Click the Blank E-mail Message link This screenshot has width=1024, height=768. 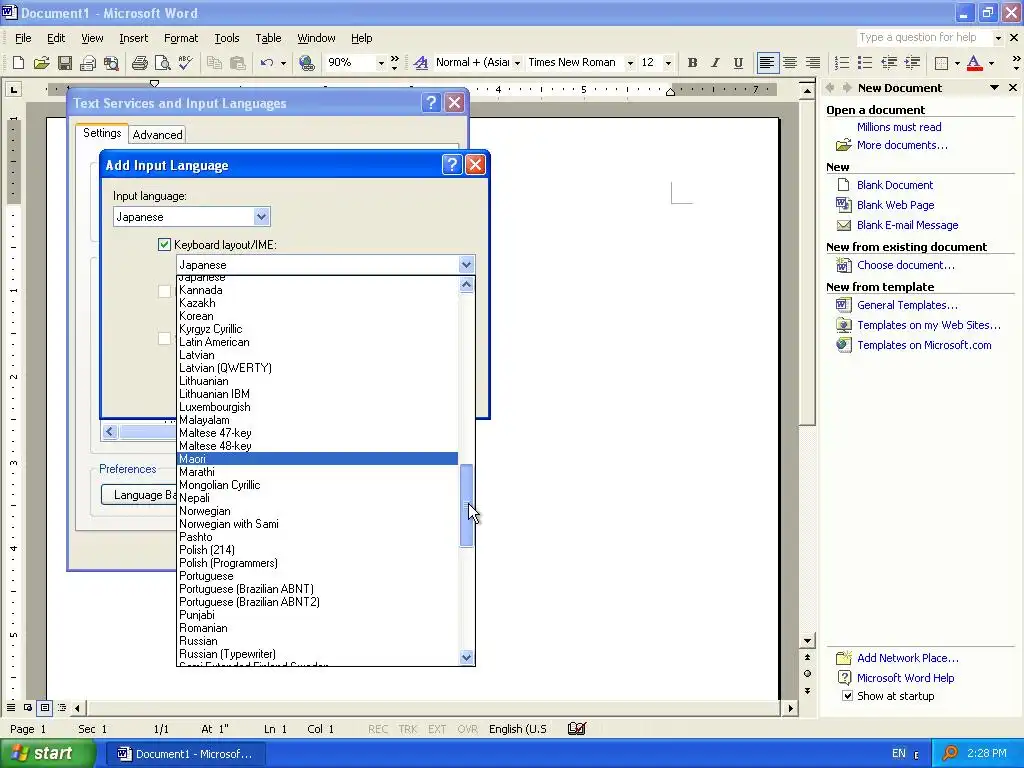click(x=907, y=225)
